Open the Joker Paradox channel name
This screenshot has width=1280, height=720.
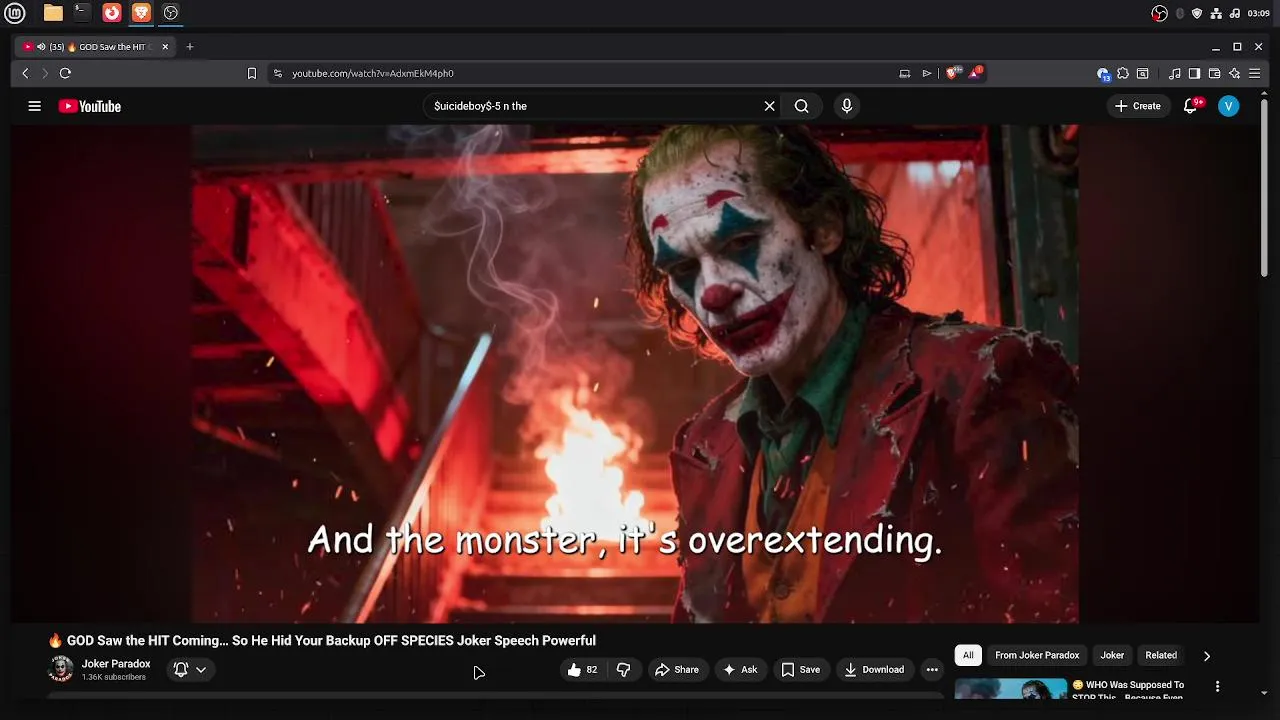click(x=116, y=664)
